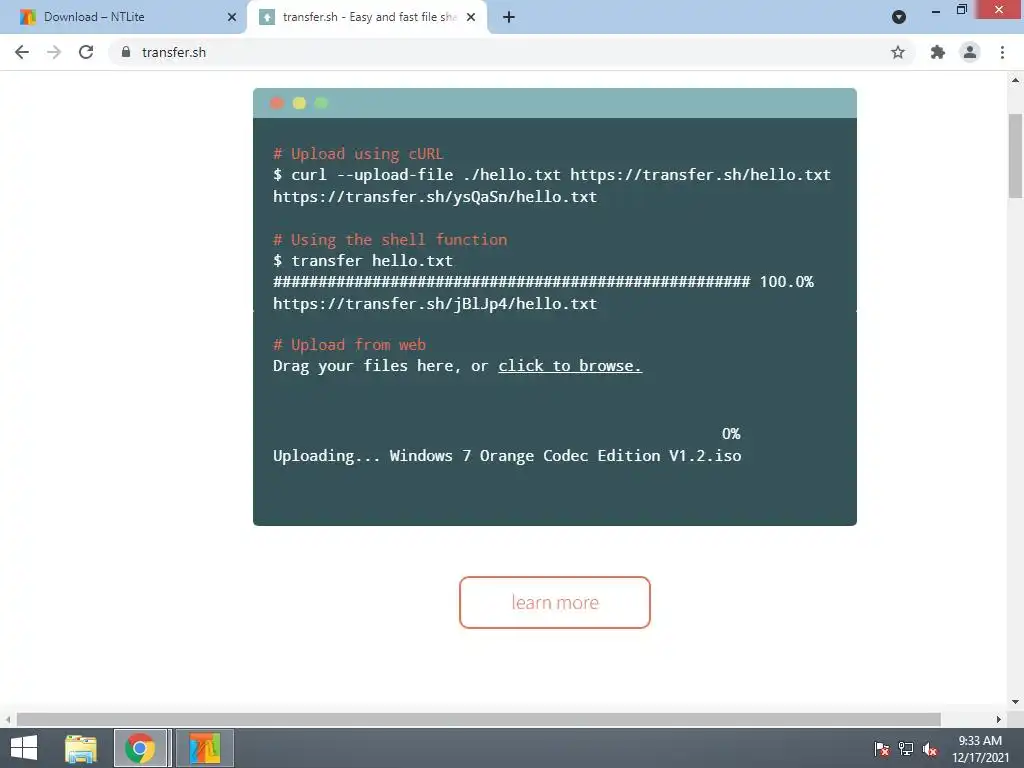The height and width of the screenshot is (768, 1024).
Task: Open the Action Center flag tray icon
Action: coord(882,748)
